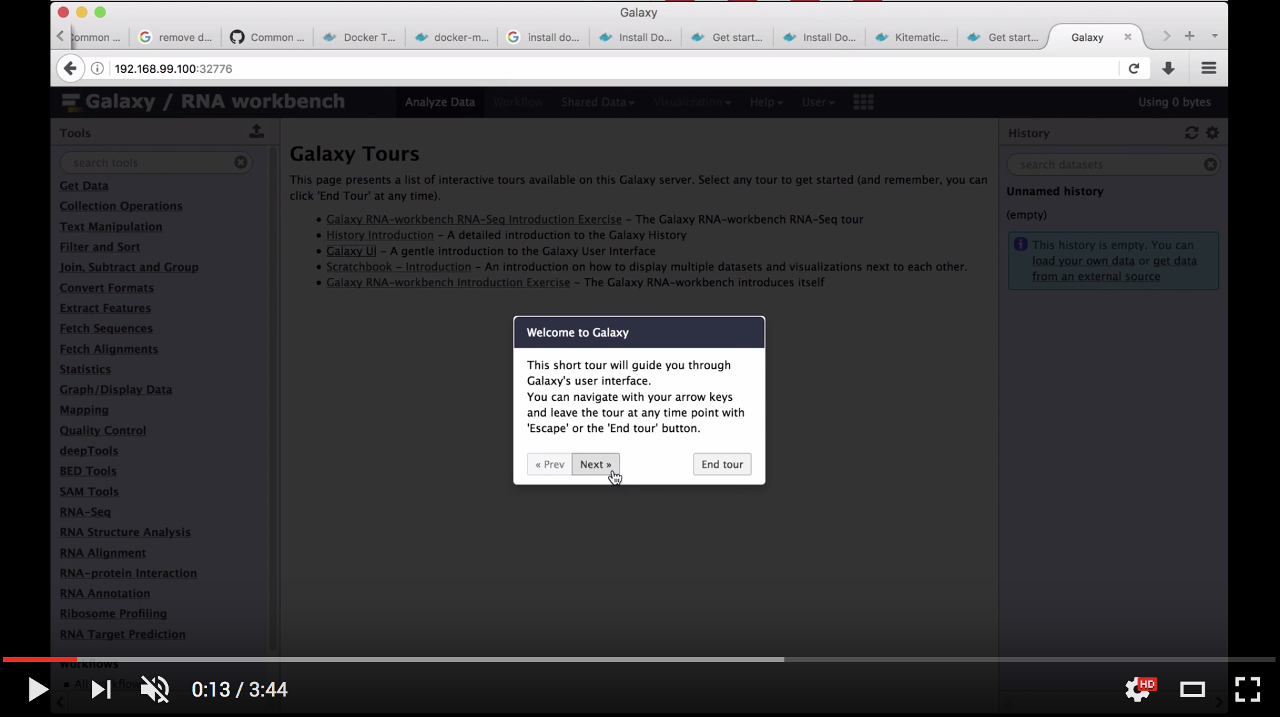Switch to the Kitematic browser tab
The width and height of the screenshot is (1280, 717).
pyautogui.click(x=911, y=37)
